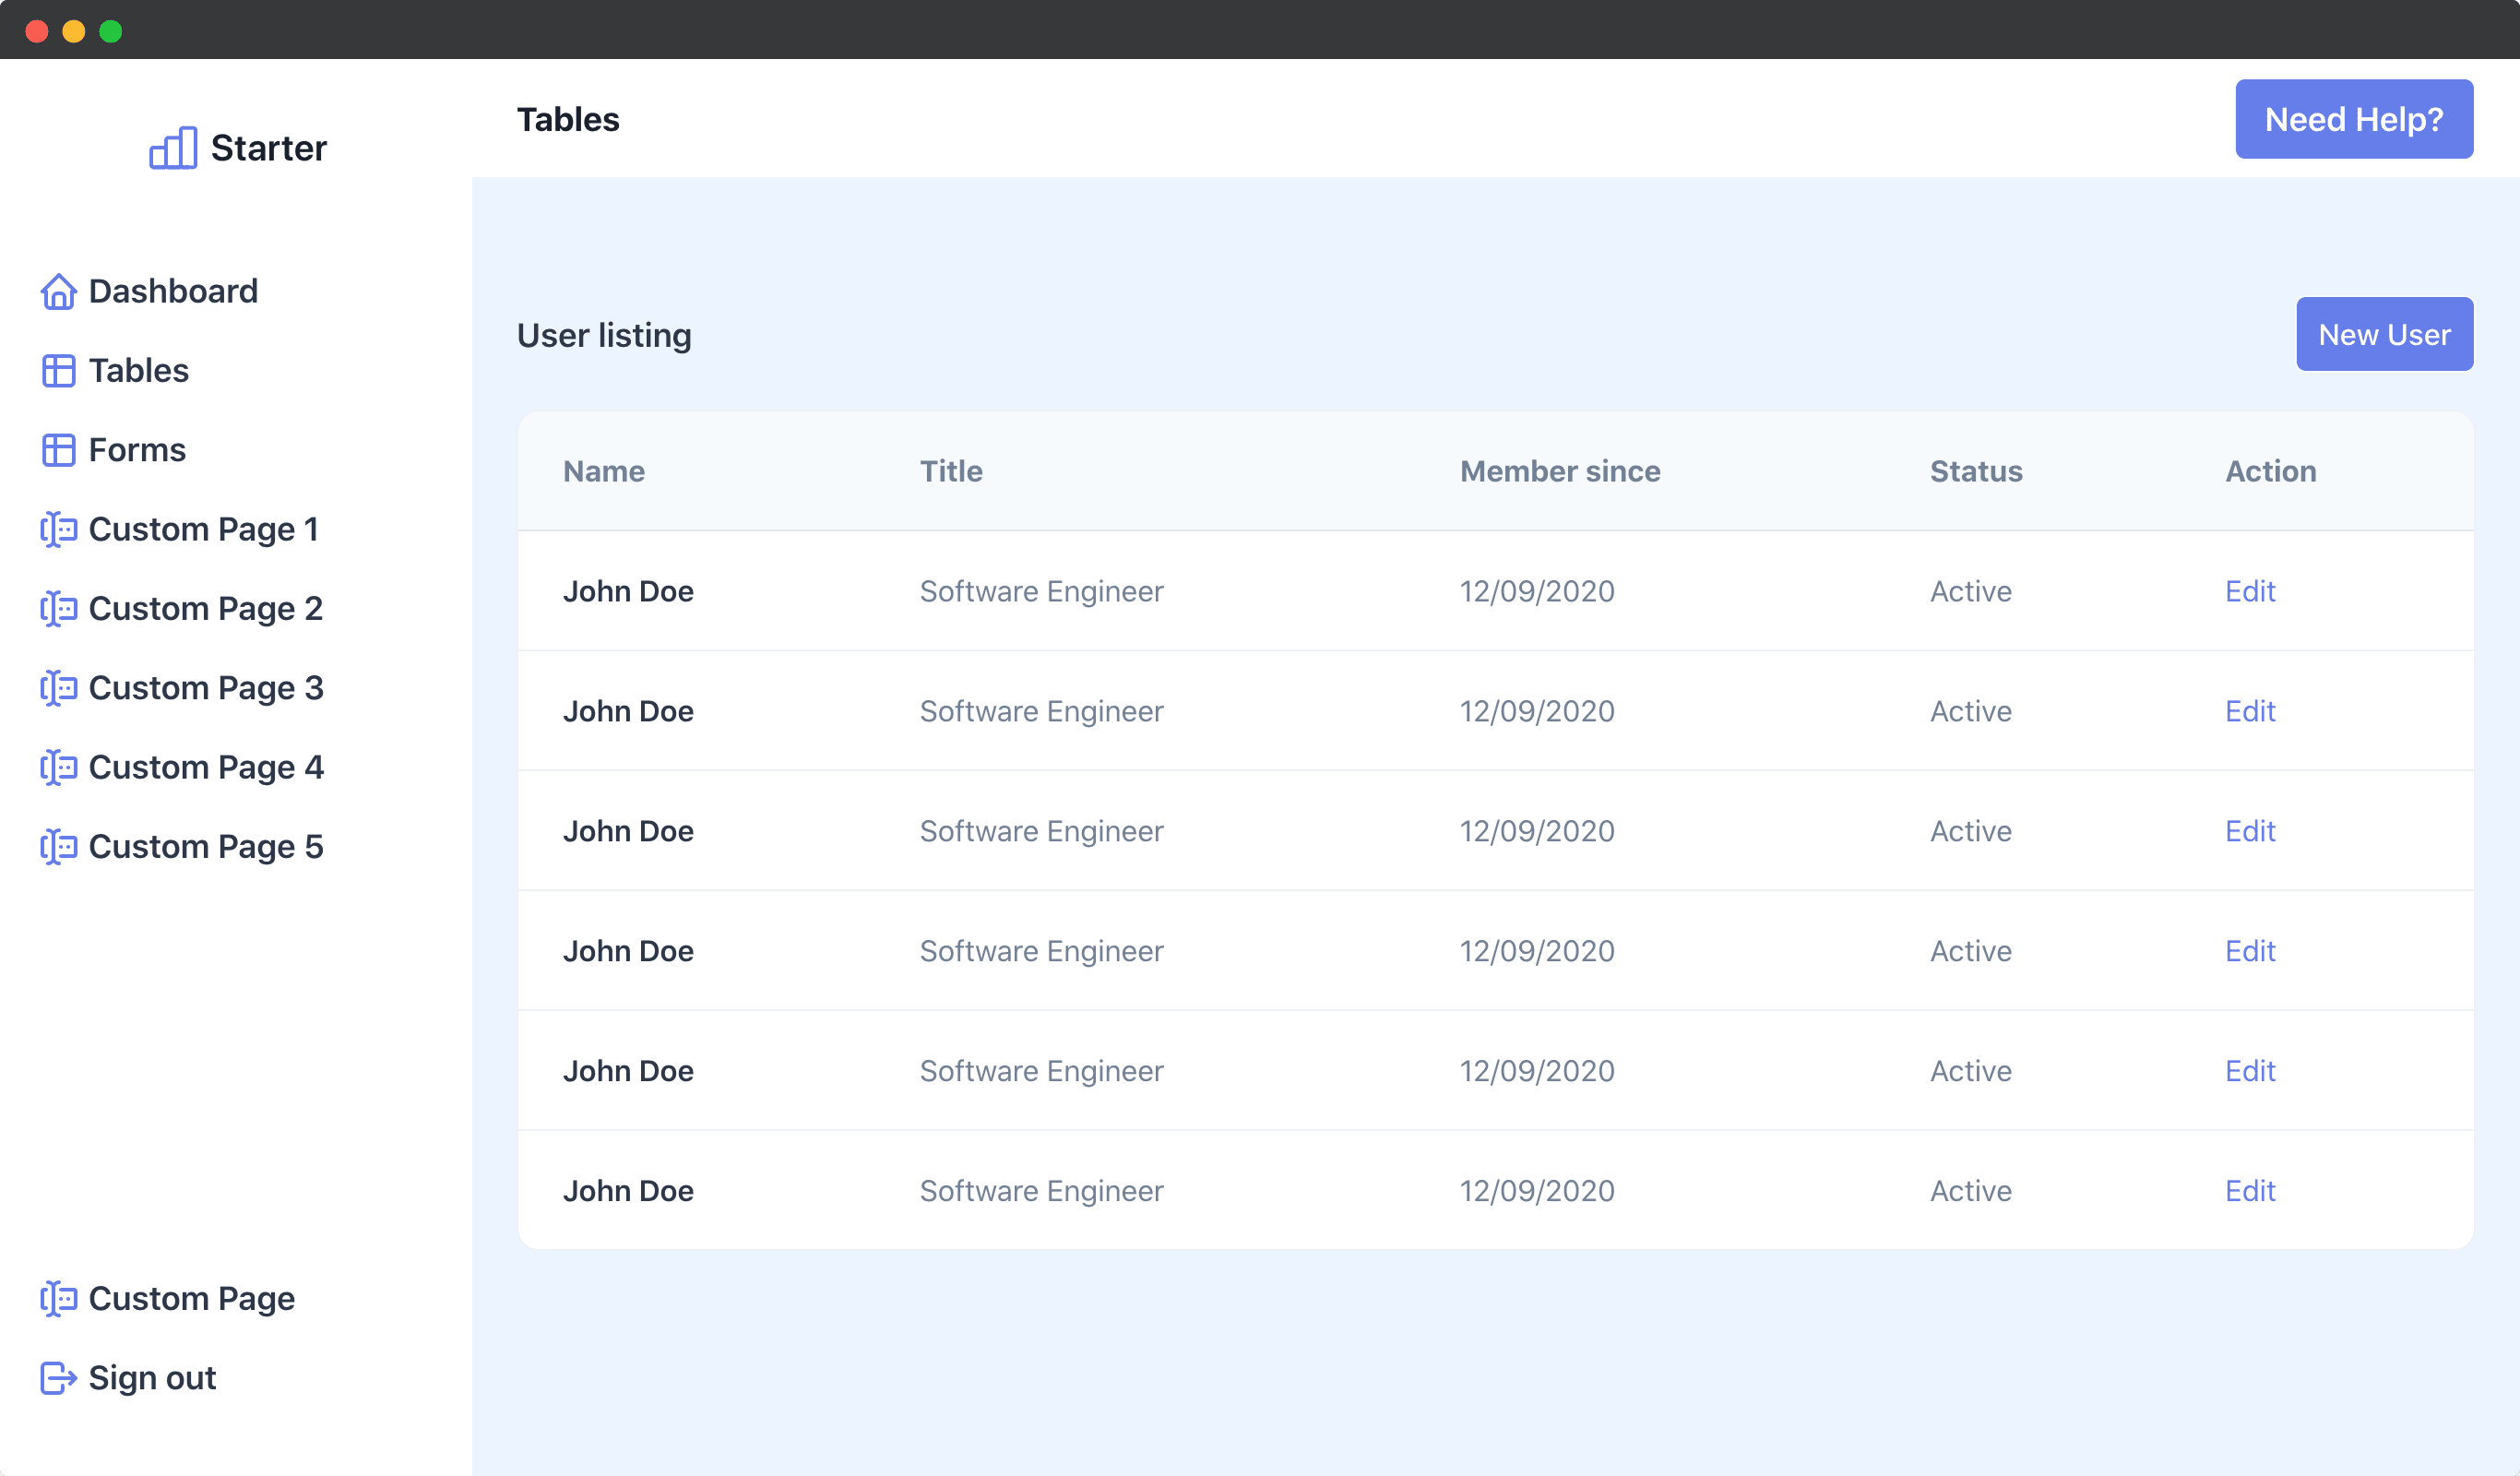Image resolution: width=2520 pixels, height=1476 pixels.
Task: Edit the first John Doe entry
Action: [x=2249, y=591]
